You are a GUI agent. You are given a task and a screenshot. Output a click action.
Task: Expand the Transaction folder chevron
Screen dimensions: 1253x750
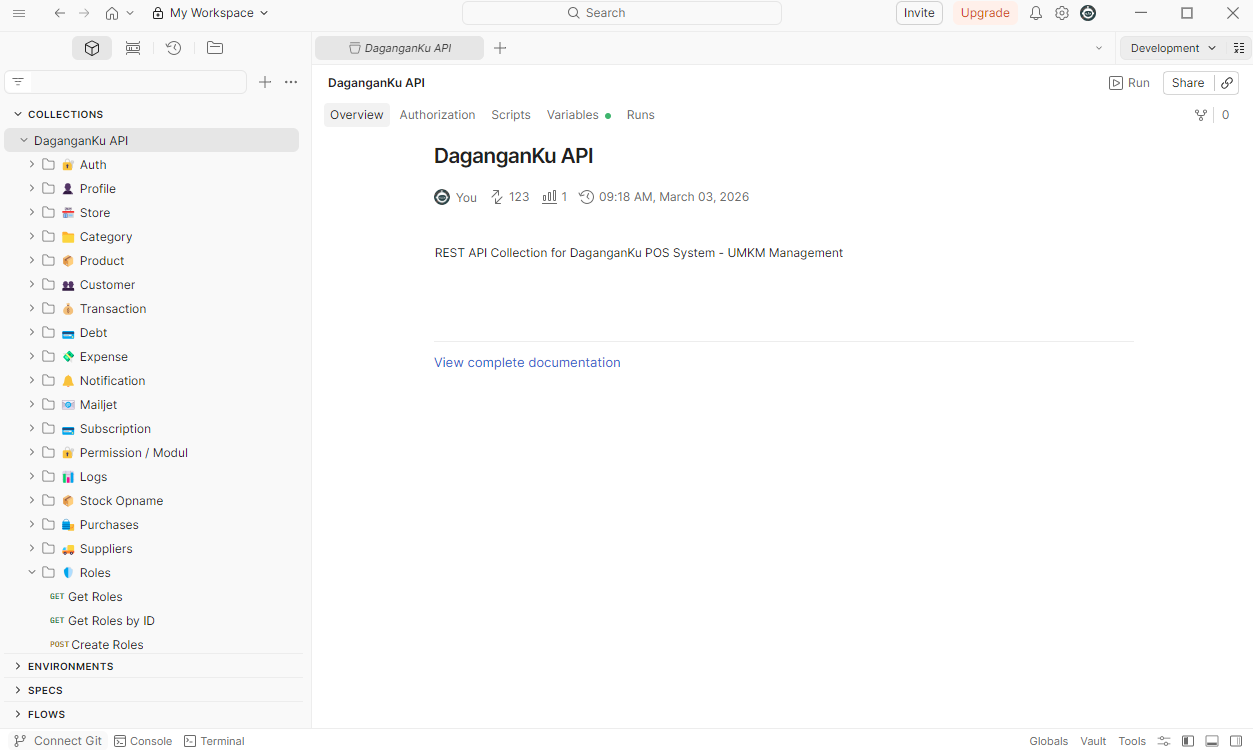coord(32,309)
